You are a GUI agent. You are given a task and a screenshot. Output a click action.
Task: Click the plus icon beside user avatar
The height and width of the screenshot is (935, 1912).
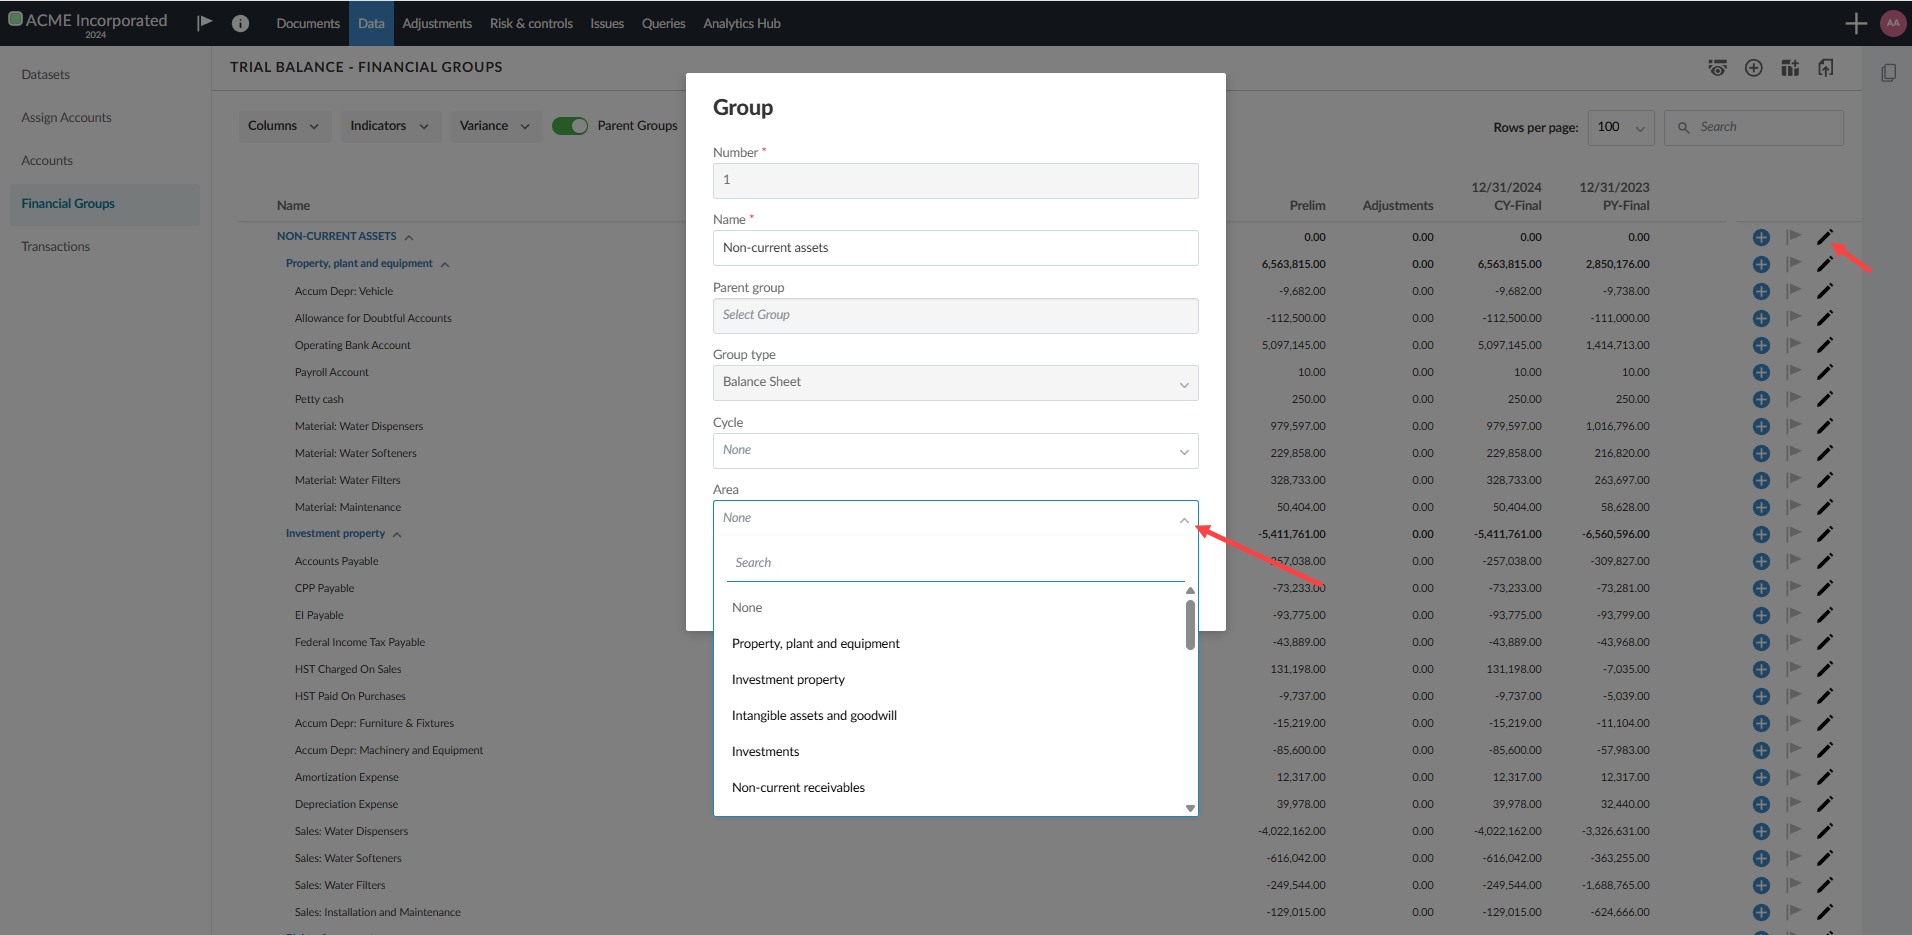click(x=1856, y=23)
